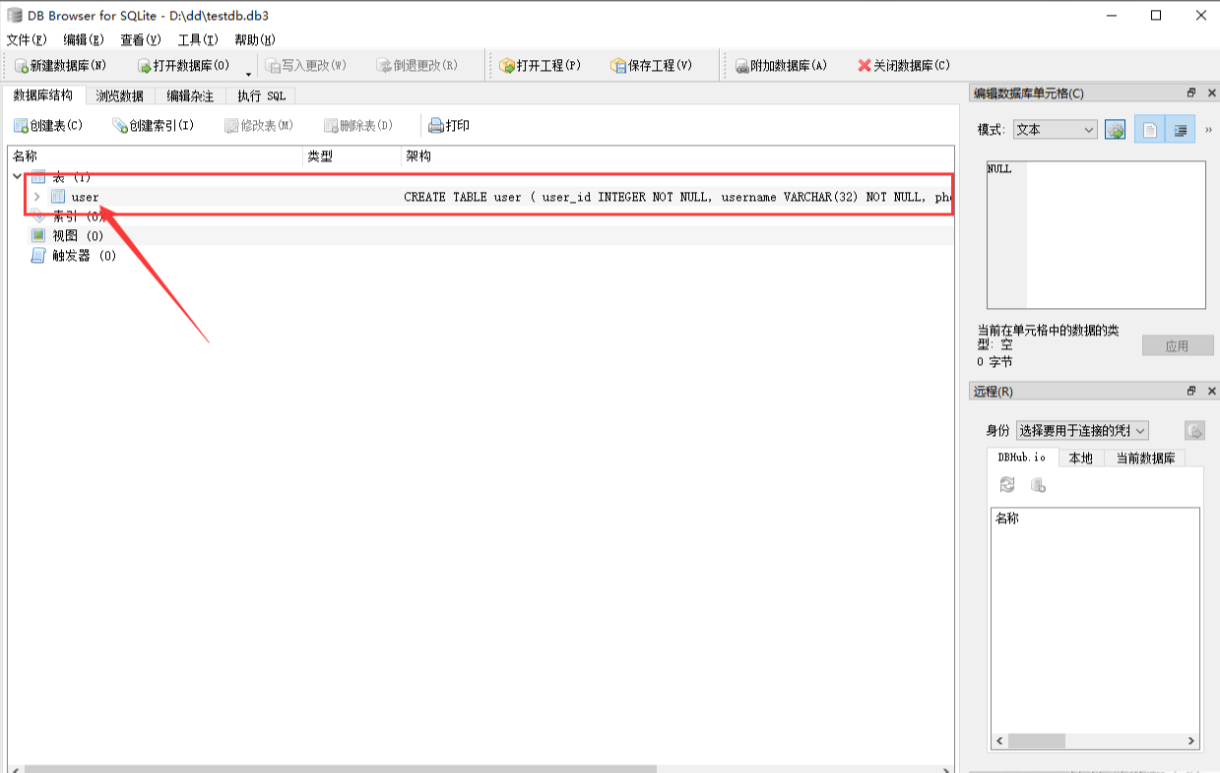Expand the user table tree node
This screenshot has width=1220, height=773.
(x=37, y=197)
